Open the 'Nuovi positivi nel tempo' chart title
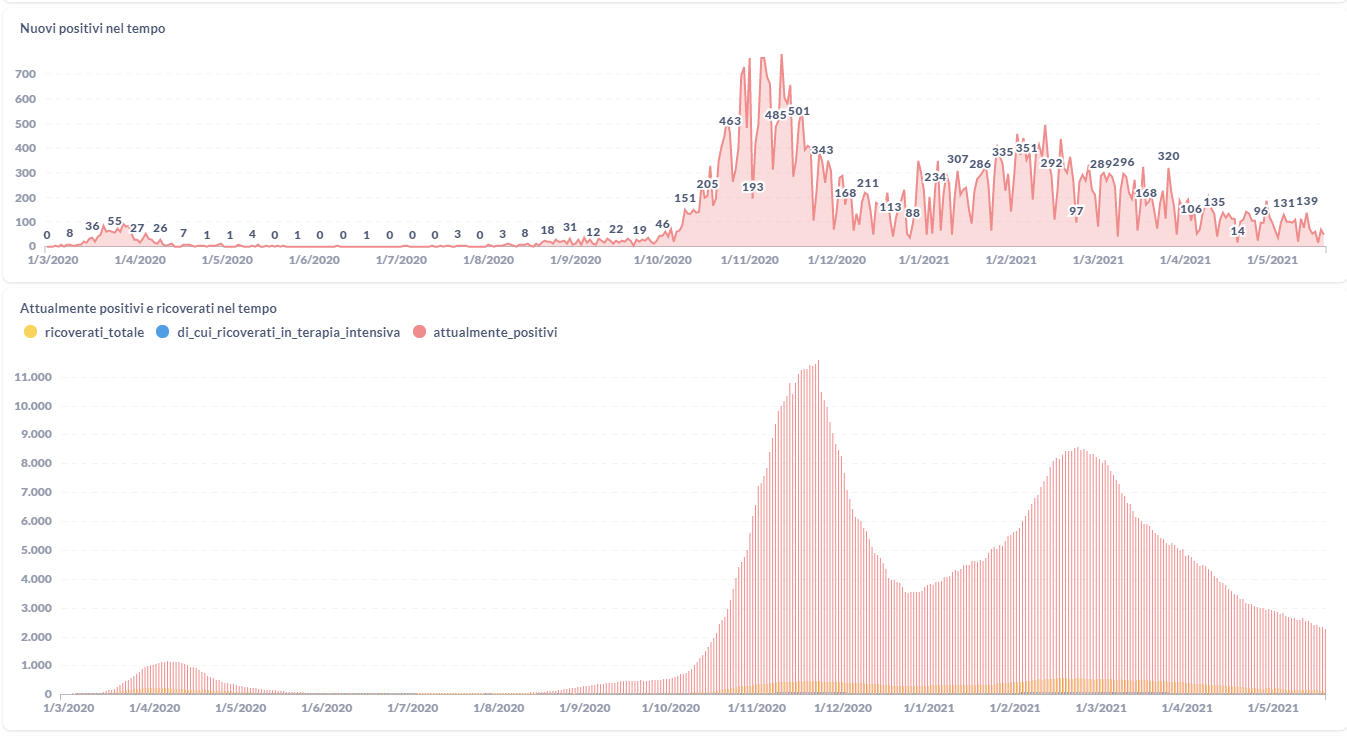 (93, 29)
